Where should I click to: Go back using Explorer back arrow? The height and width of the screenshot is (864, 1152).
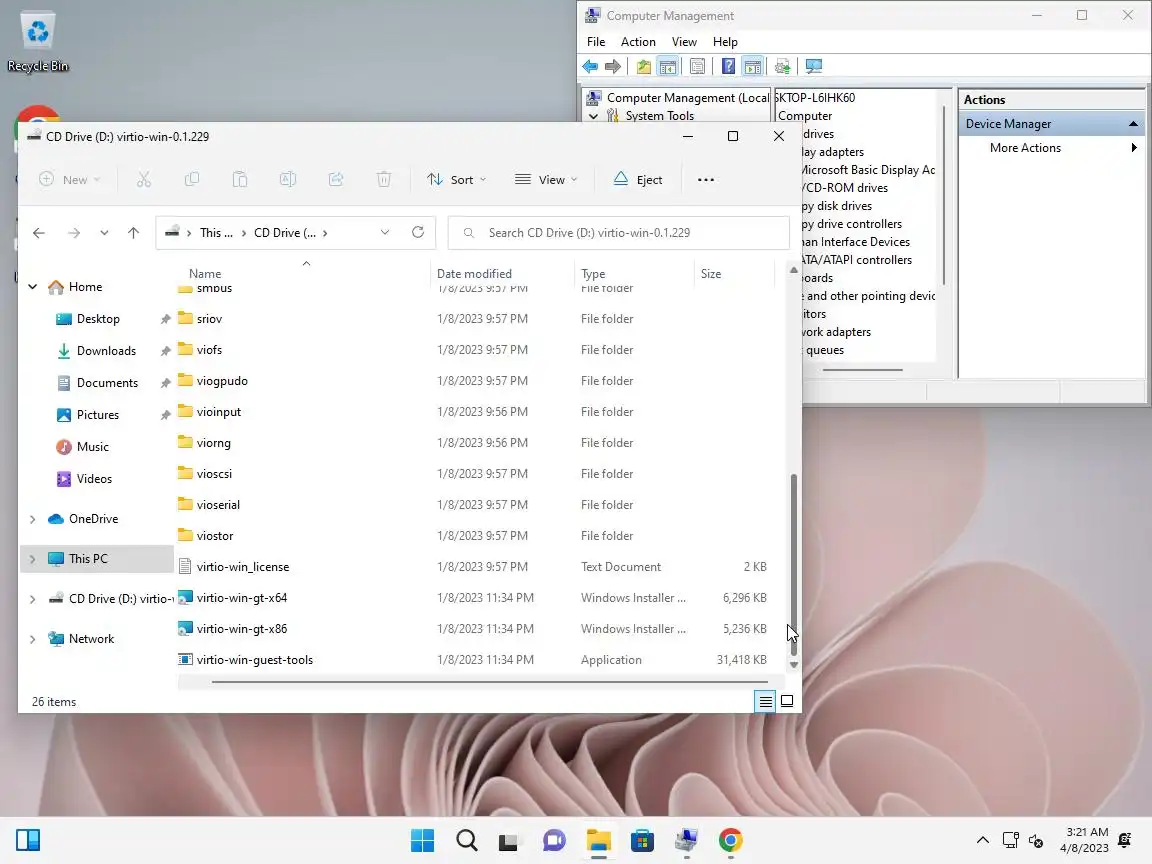coord(39,233)
